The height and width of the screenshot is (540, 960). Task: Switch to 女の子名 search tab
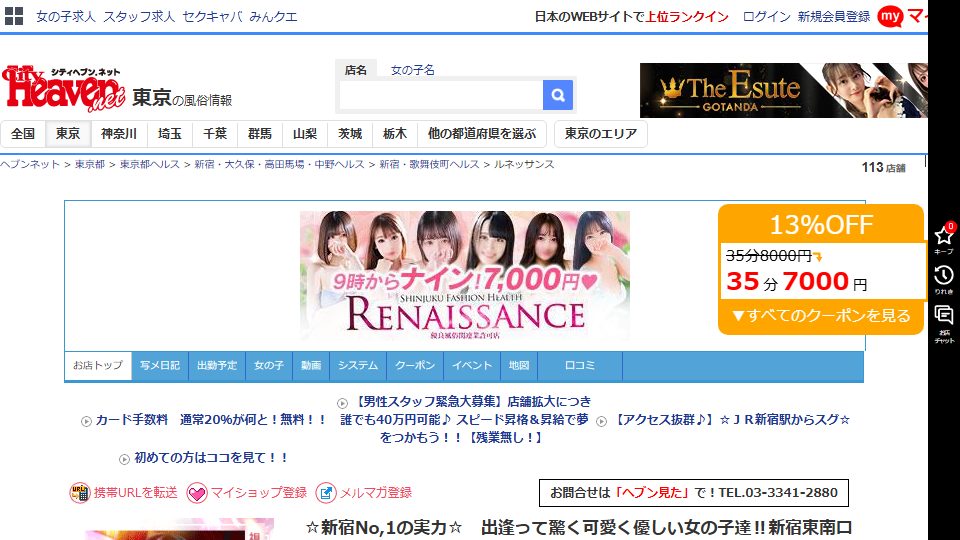coord(413,70)
